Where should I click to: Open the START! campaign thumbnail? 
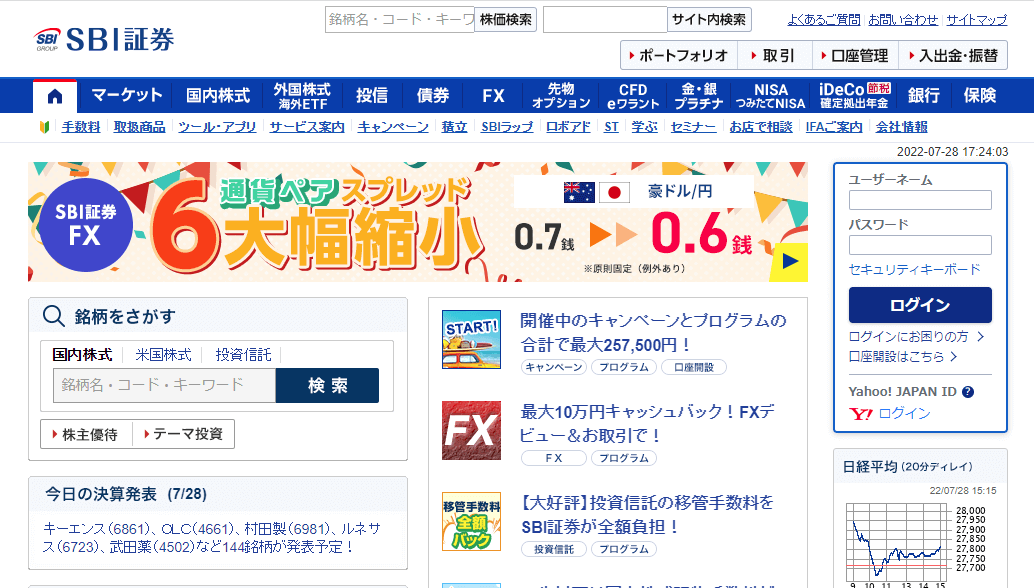pyautogui.click(x=471, y=339)
